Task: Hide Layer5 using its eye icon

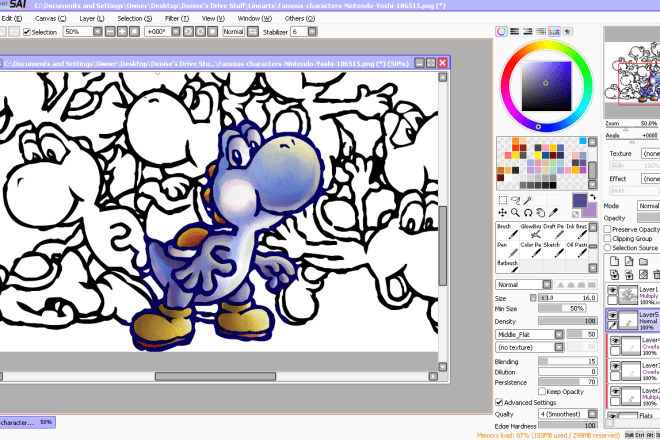Action: 612,315
